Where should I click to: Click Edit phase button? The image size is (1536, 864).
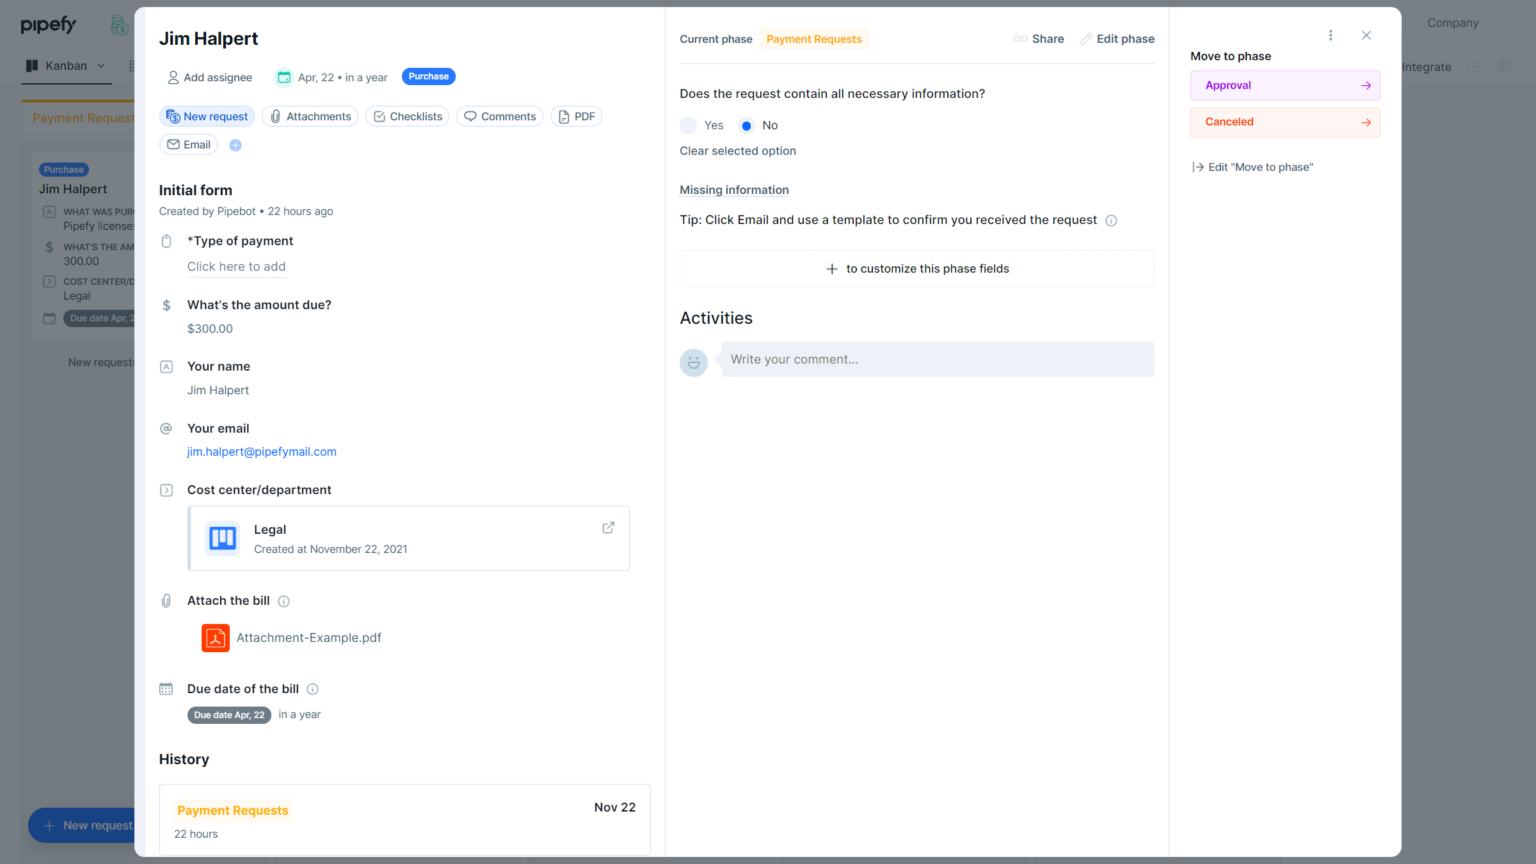tap(1117, 39)
